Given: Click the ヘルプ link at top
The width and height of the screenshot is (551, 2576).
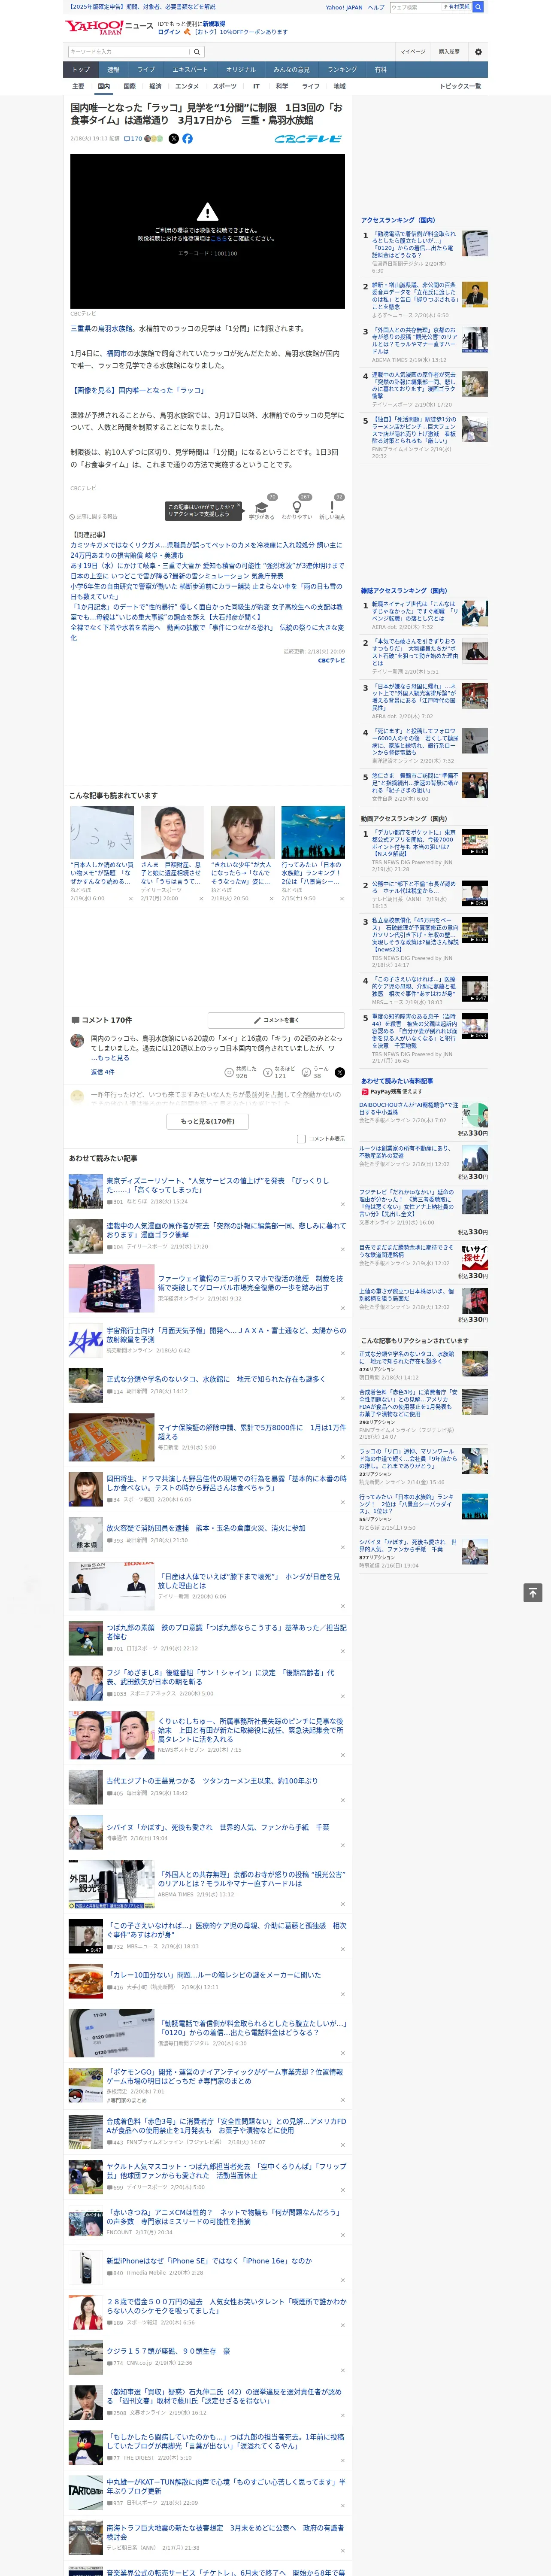Looking at the screenshot, I should click(x=375, y=7).
